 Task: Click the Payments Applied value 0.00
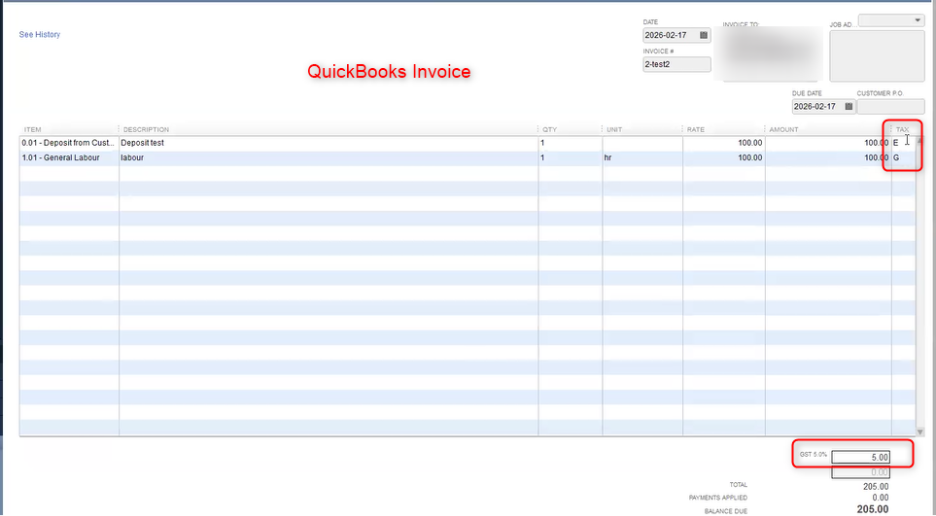click(880, 497)
